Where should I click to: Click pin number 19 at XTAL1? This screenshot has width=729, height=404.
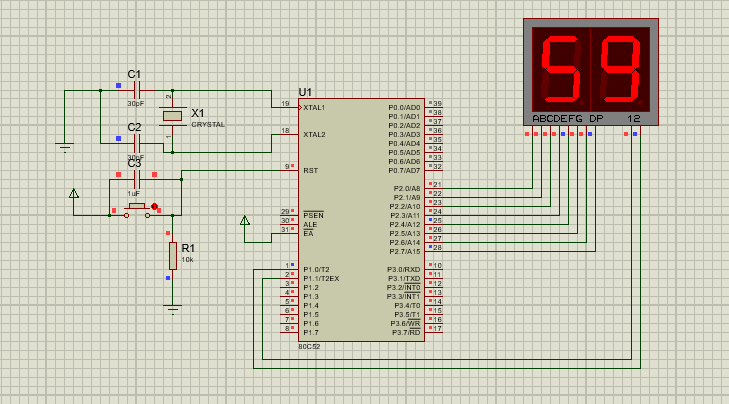click(285, 104)
